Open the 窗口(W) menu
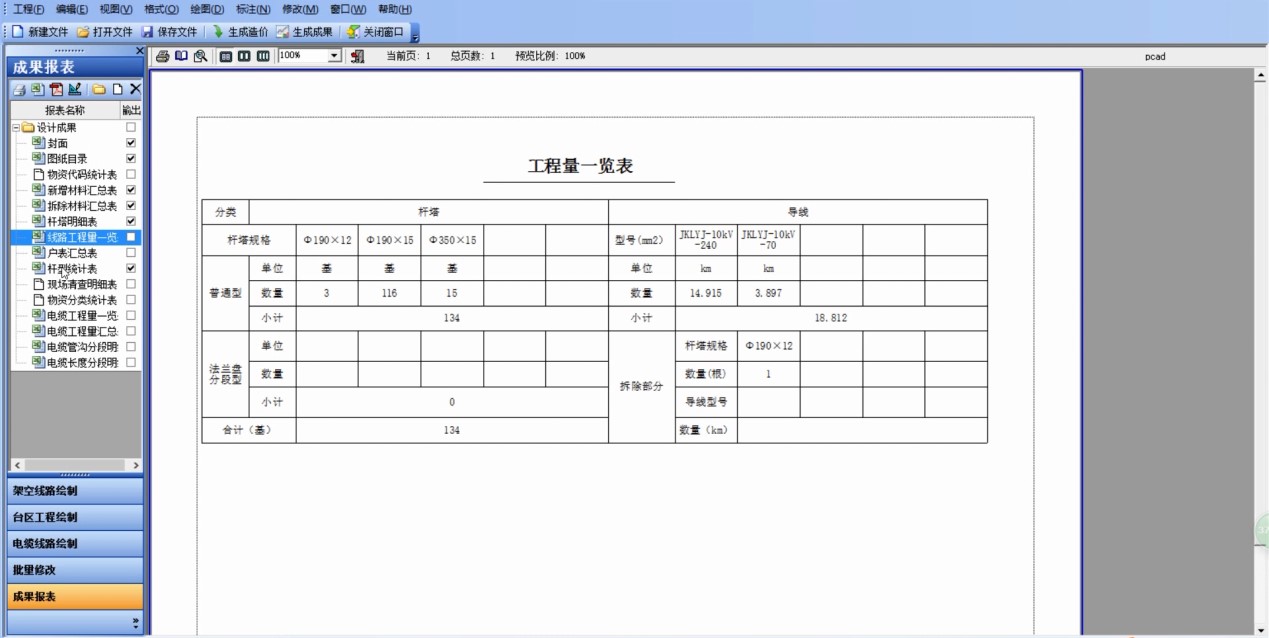Image resolution: width=1269 pixels, height=638 pixels. point(348,9)
